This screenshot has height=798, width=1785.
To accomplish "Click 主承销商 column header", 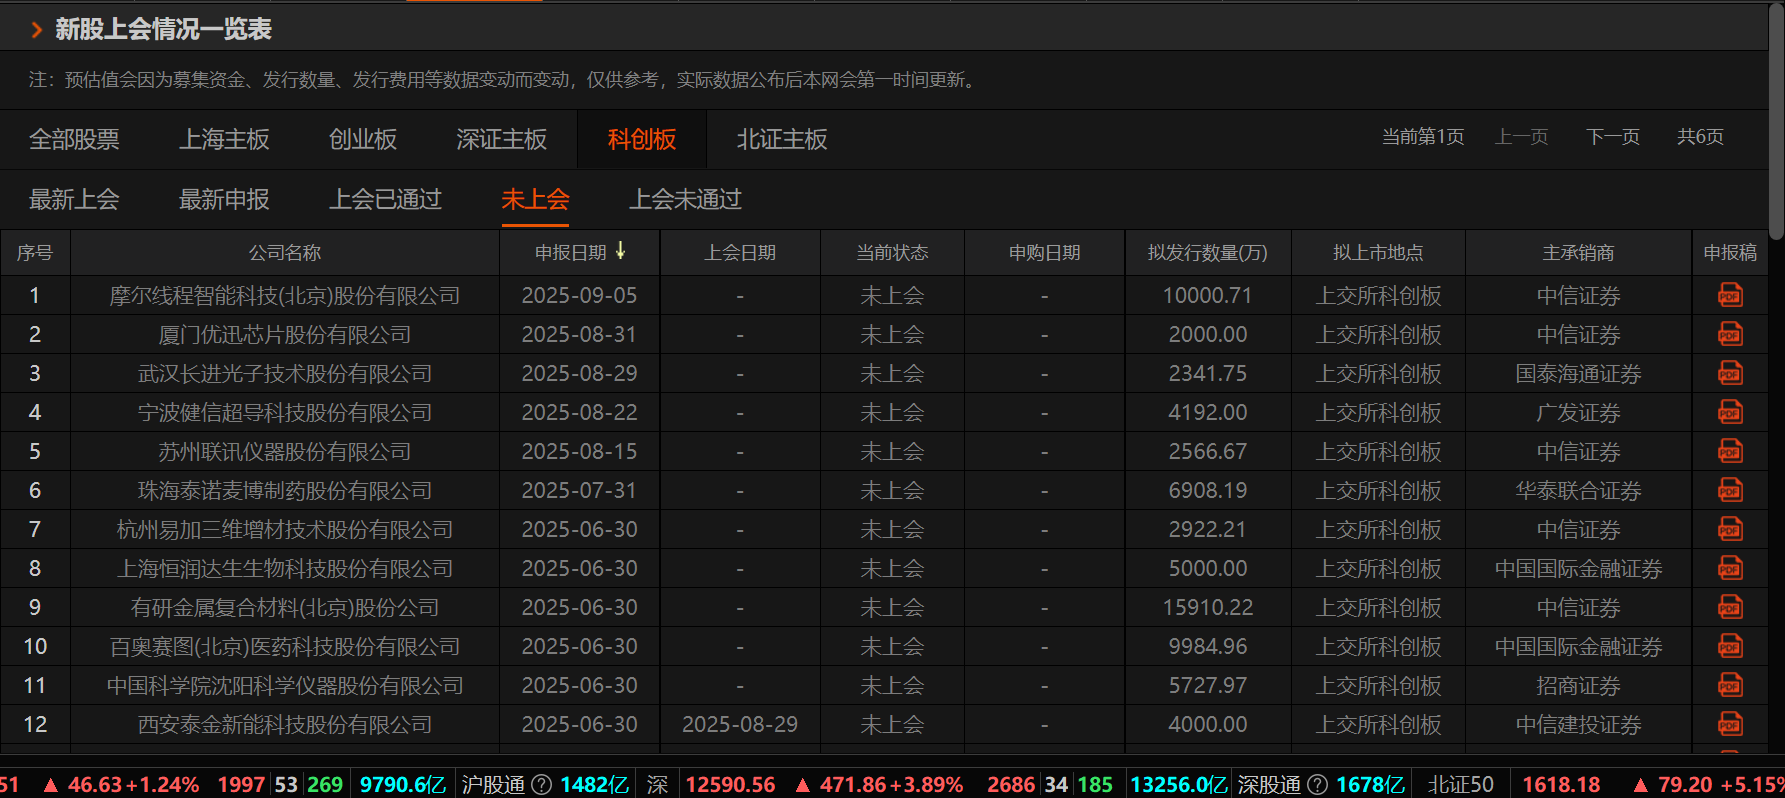I will [x=1578, y=253].
